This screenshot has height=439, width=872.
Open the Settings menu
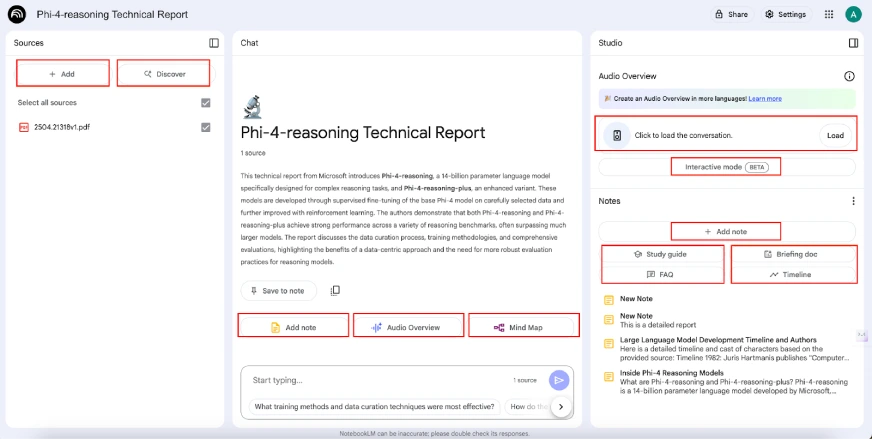pos(785,14)
